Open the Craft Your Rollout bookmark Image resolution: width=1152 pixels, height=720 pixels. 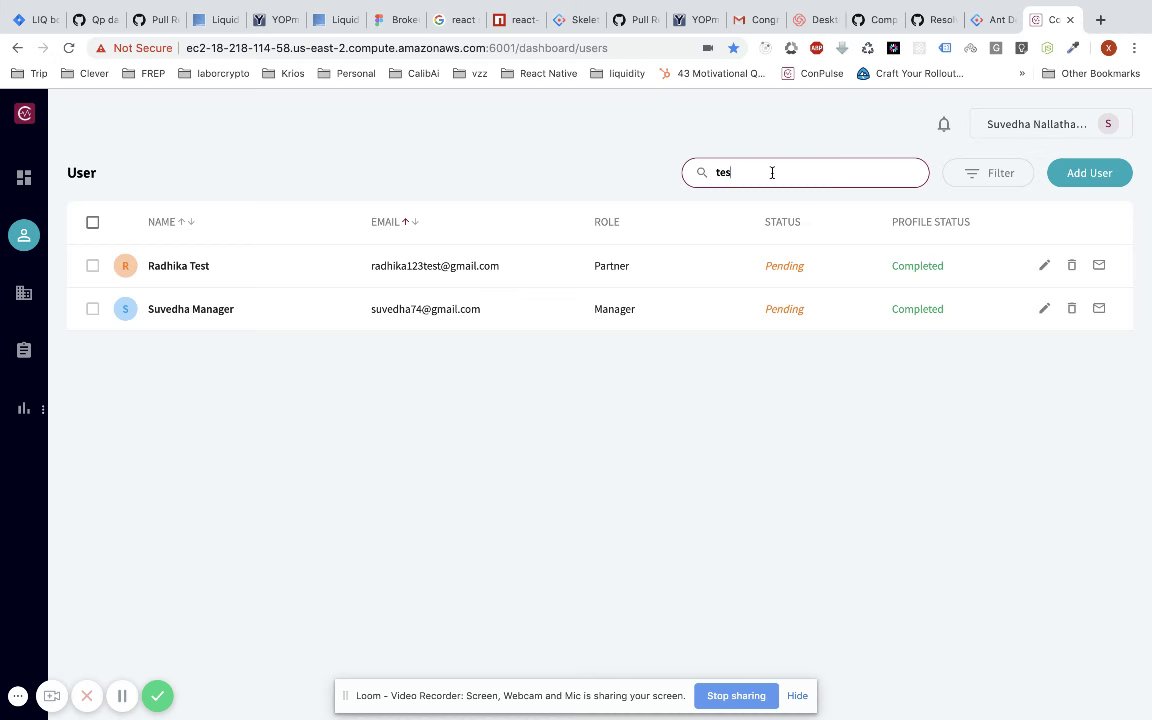coord(910,73)
